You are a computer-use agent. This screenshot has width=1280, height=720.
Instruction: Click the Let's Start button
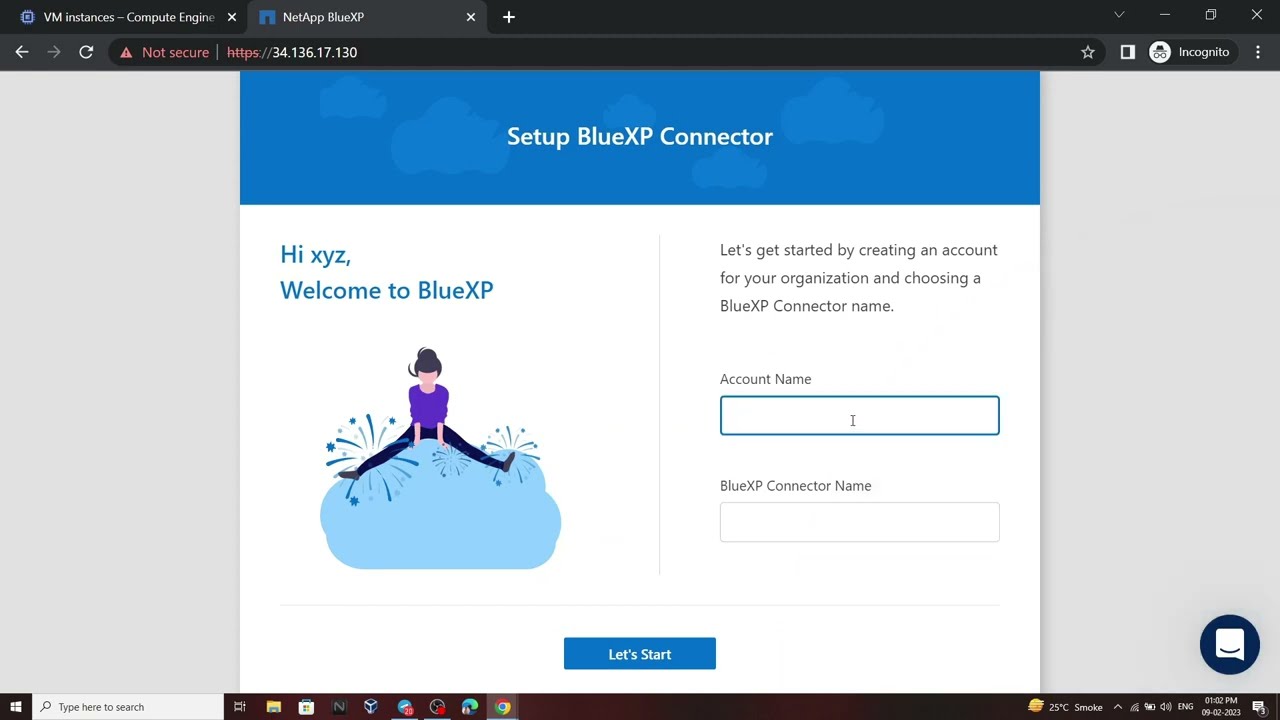(640, 654)
